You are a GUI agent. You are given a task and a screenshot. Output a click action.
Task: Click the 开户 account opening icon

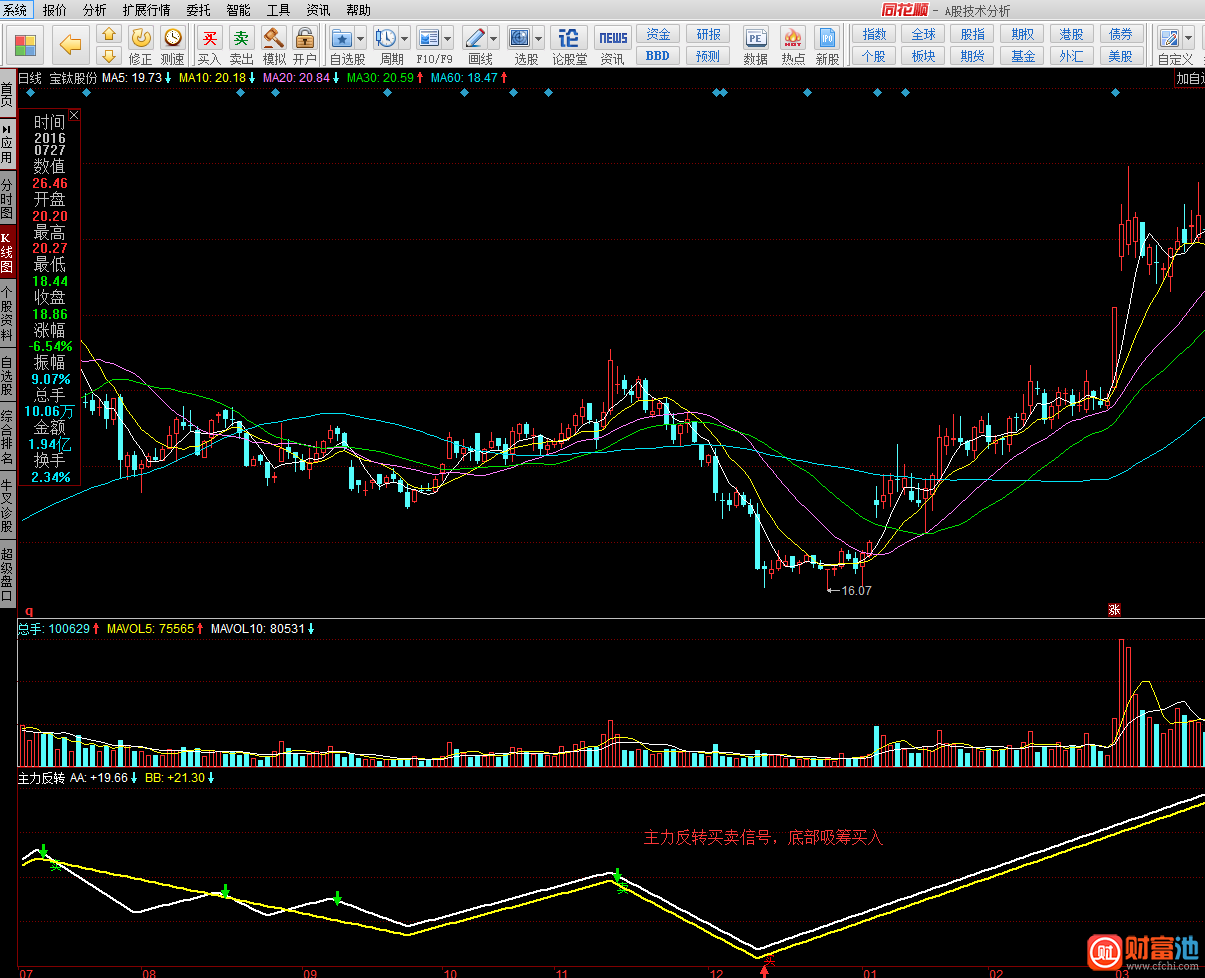pos(305,38)
